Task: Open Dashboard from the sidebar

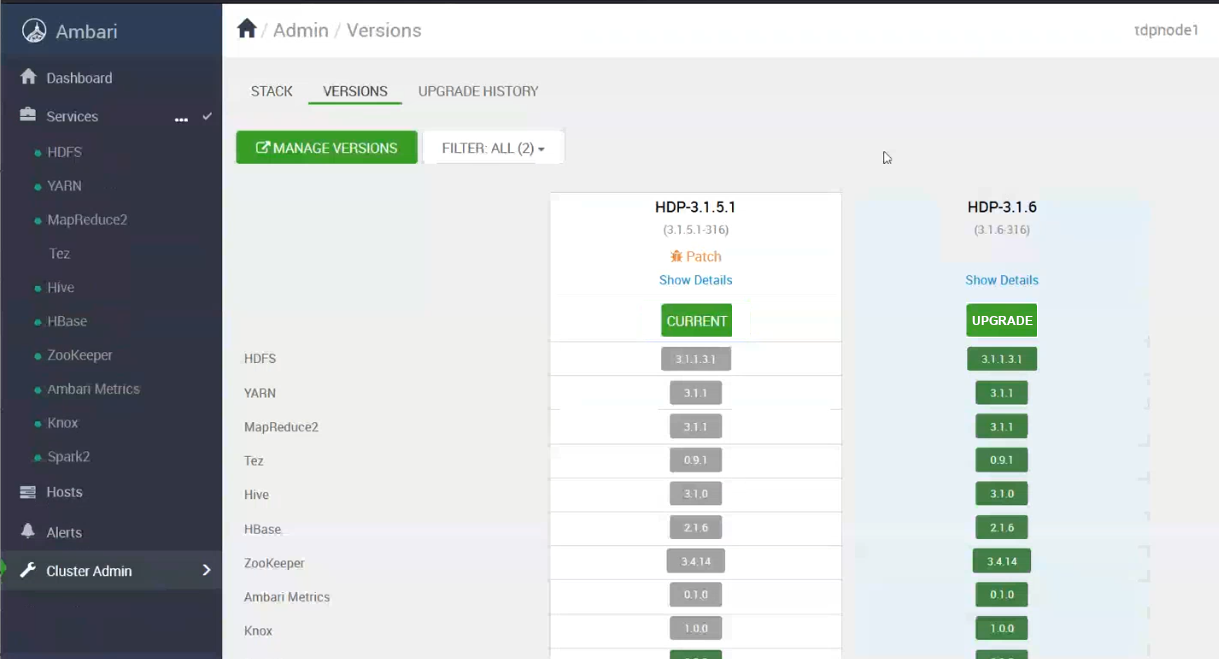Action: (x=79, y=78)
